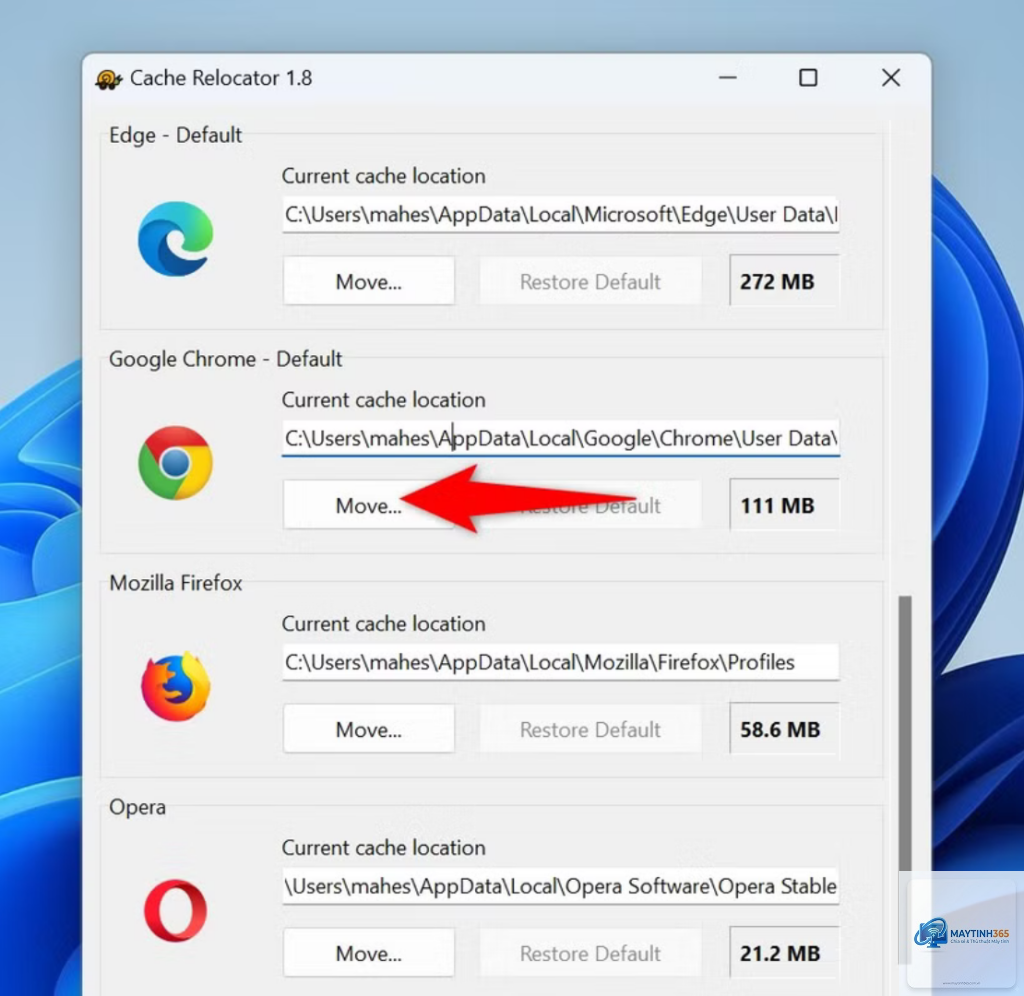Click the Cache Relocator app icon in title bar
The image size is (1024, 996).
pos(108,79)
